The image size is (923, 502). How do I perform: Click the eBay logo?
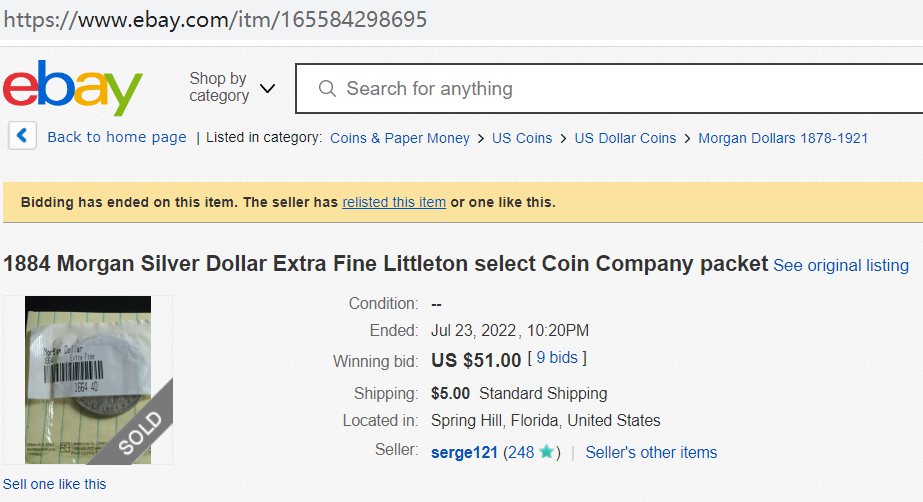tap(72, 88)
